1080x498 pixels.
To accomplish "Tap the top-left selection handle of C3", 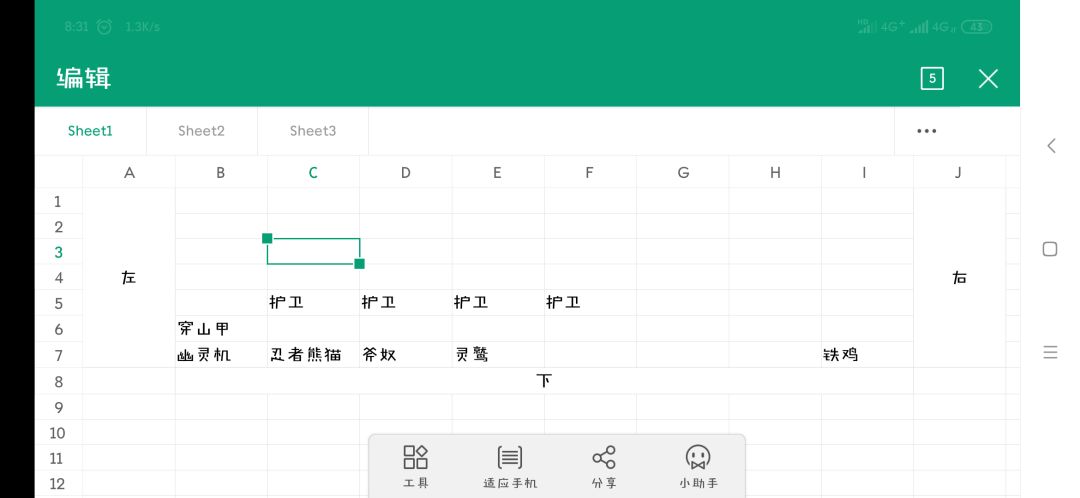I will pyautogui.click(x=267, y=238).
